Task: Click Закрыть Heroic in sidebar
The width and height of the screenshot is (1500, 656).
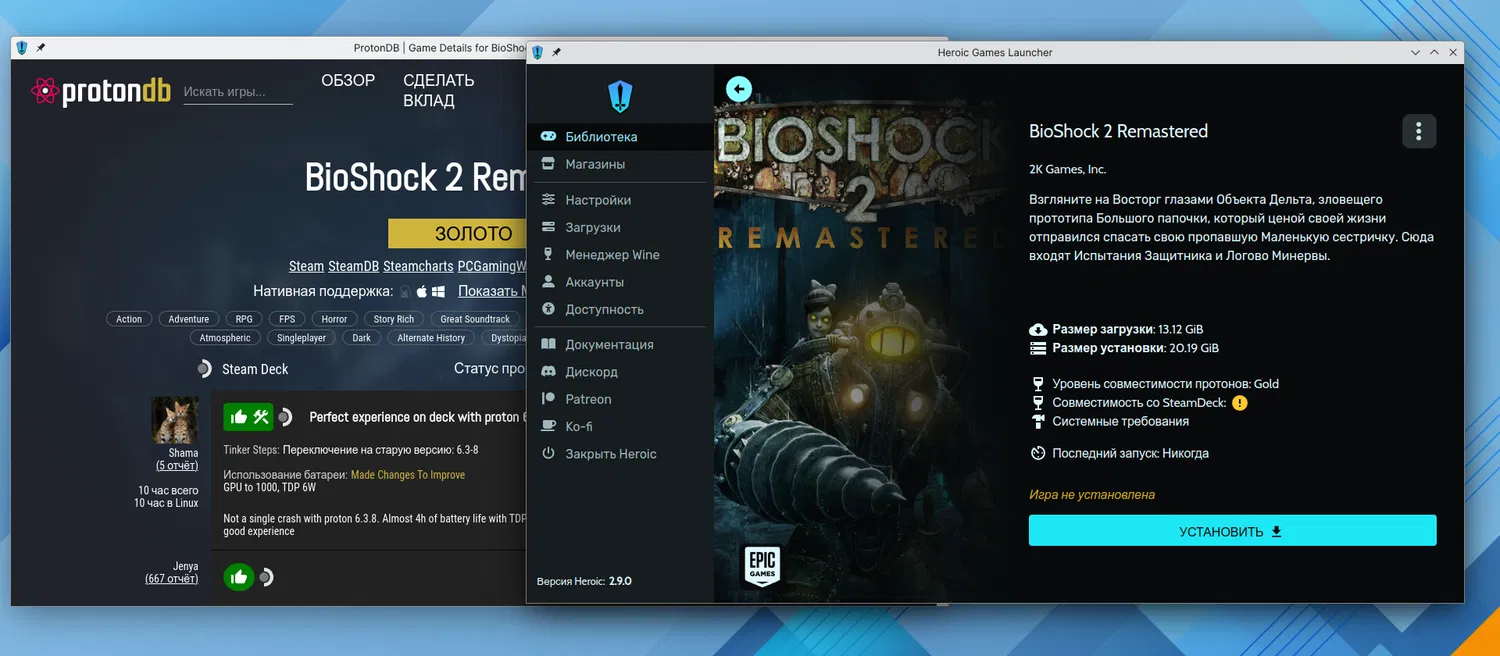Action: click(620, 454)
